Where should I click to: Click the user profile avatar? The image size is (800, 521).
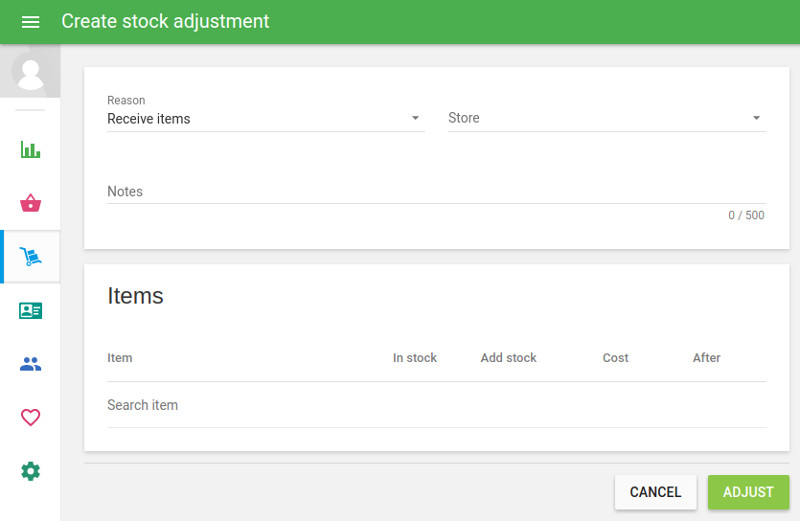click(30, 72)
